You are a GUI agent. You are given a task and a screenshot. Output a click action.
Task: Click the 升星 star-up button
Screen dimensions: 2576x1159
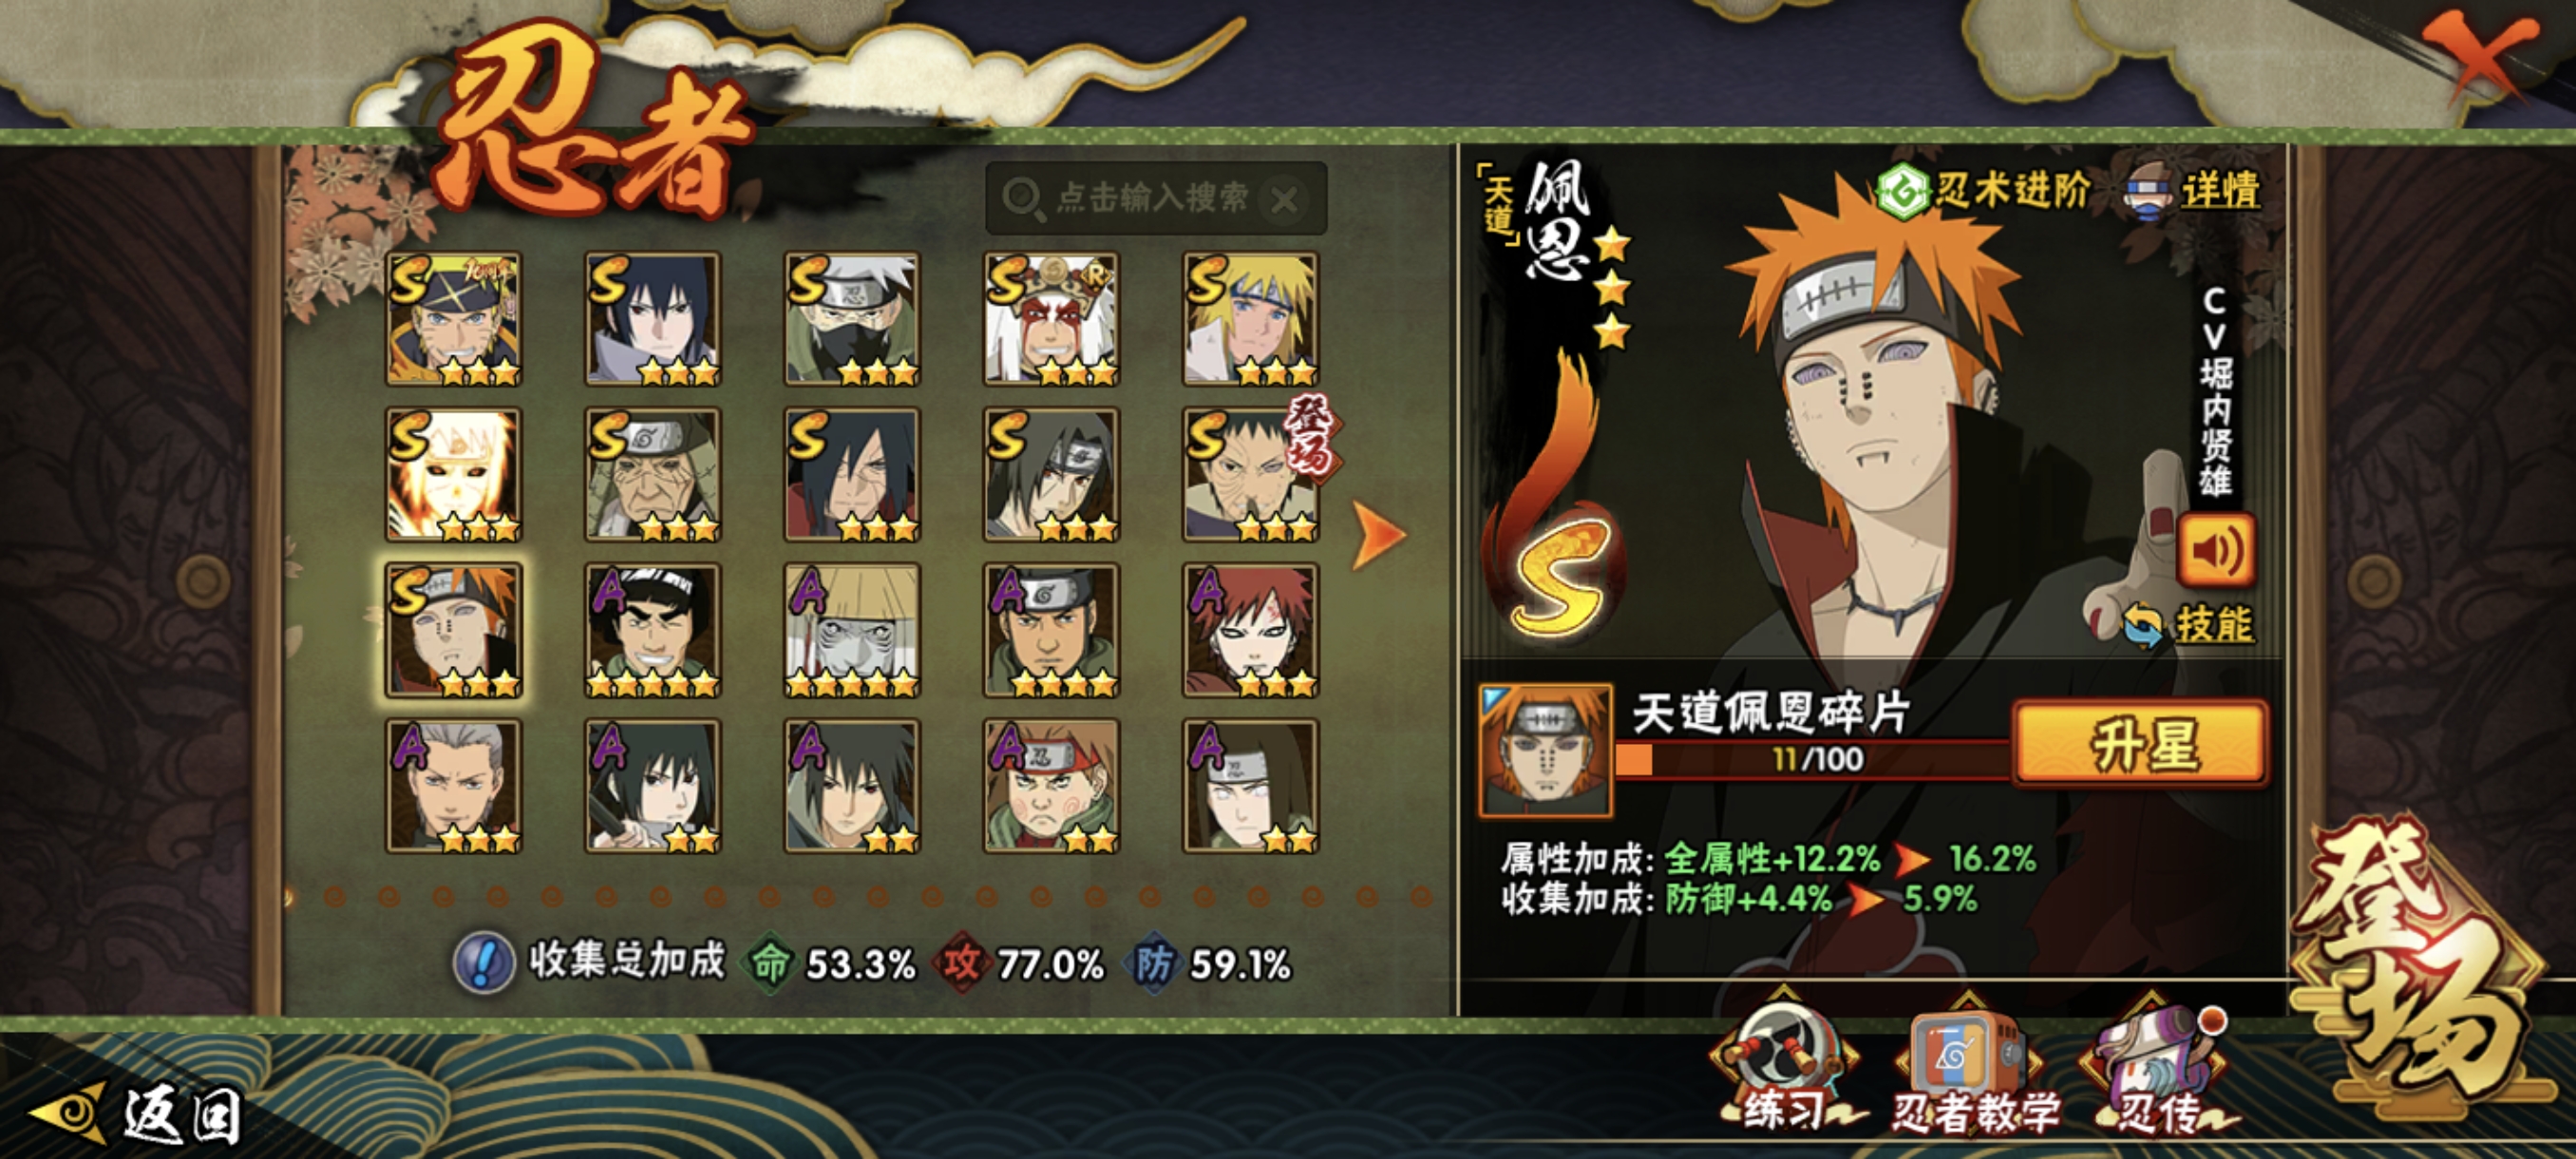[x=2141, y=745]
